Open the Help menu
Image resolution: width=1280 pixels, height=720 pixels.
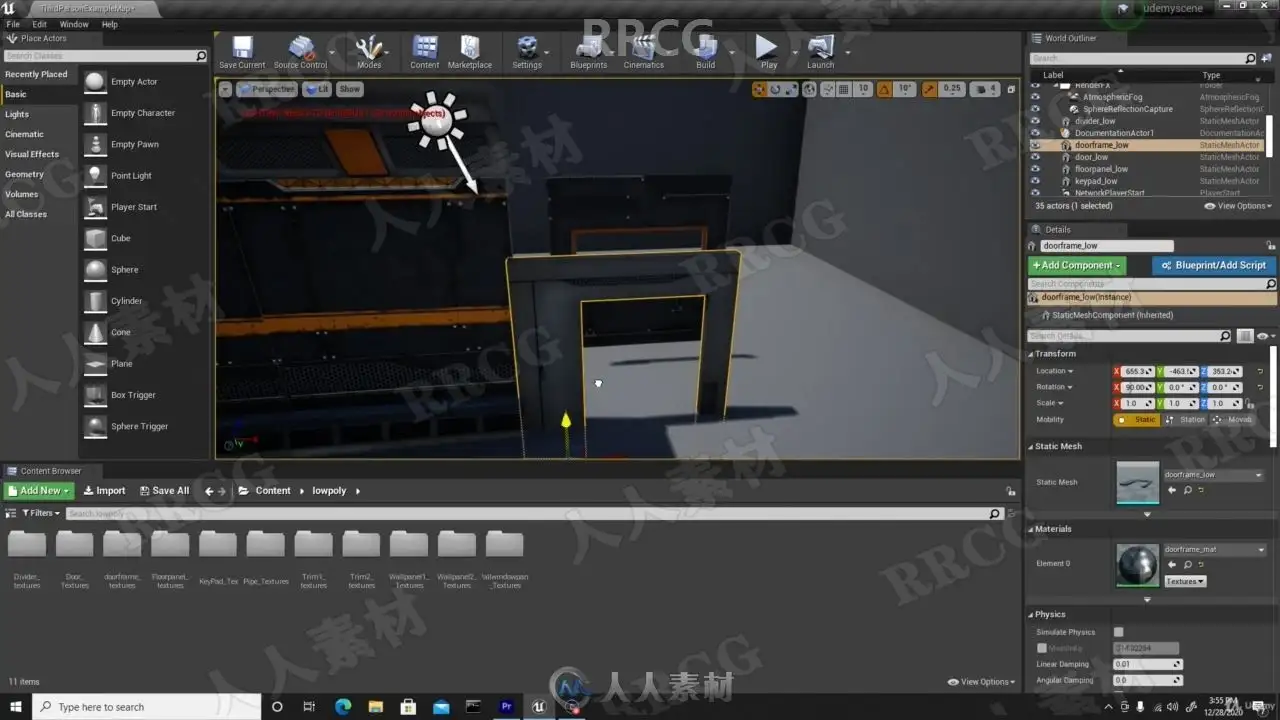[110, 24]
